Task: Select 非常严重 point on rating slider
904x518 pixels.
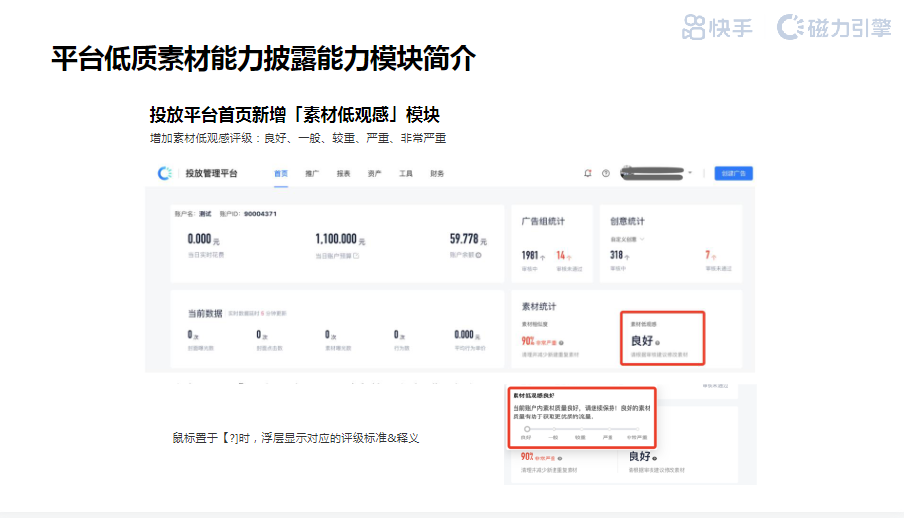Action: click(x=637, y=429)
